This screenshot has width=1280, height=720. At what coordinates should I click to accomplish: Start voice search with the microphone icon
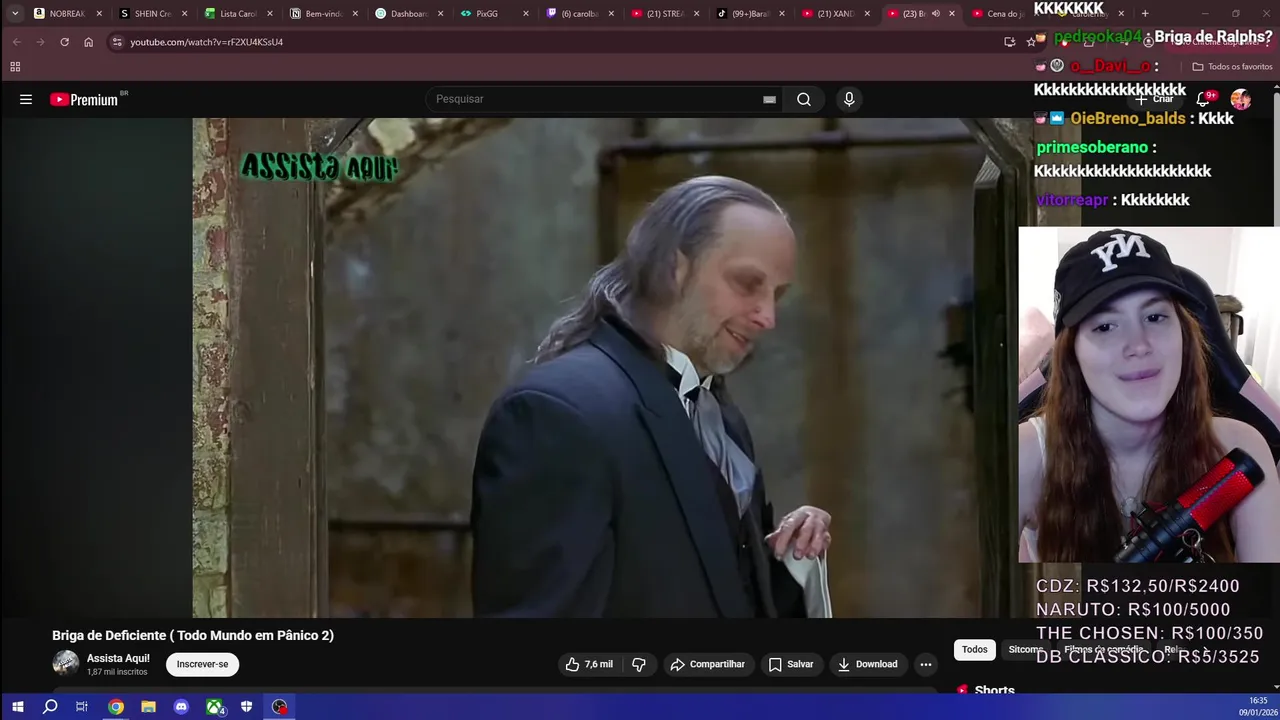(x=849, y=99)
